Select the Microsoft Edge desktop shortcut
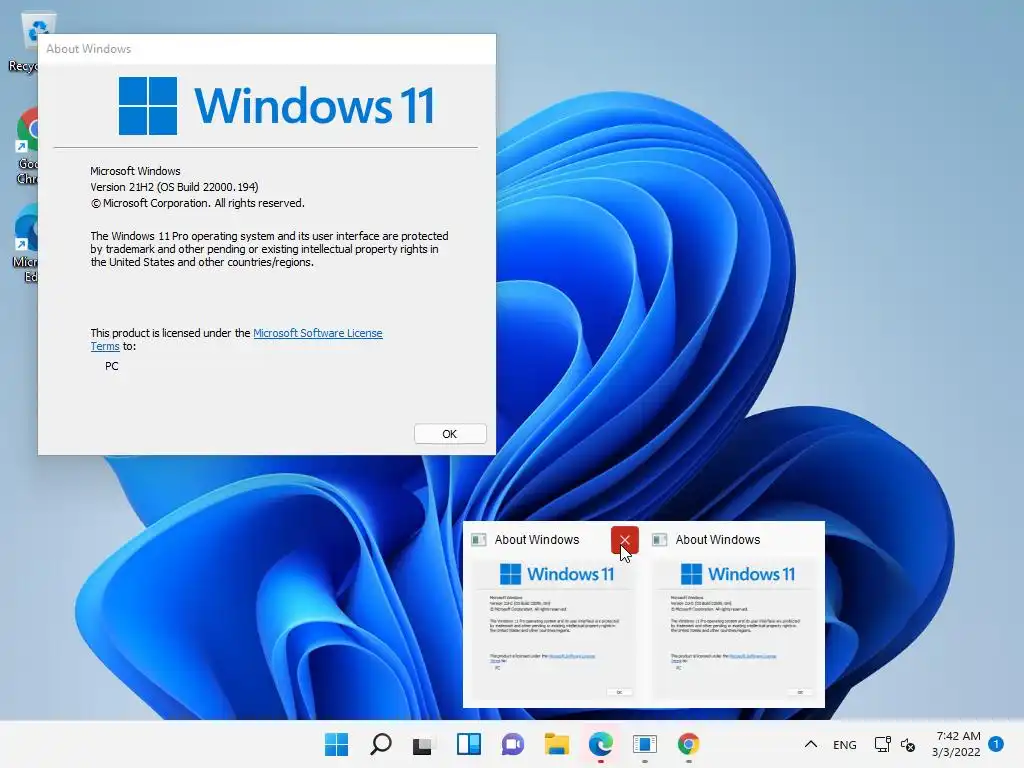1024x768 pixels. click(x=26, y=244)
